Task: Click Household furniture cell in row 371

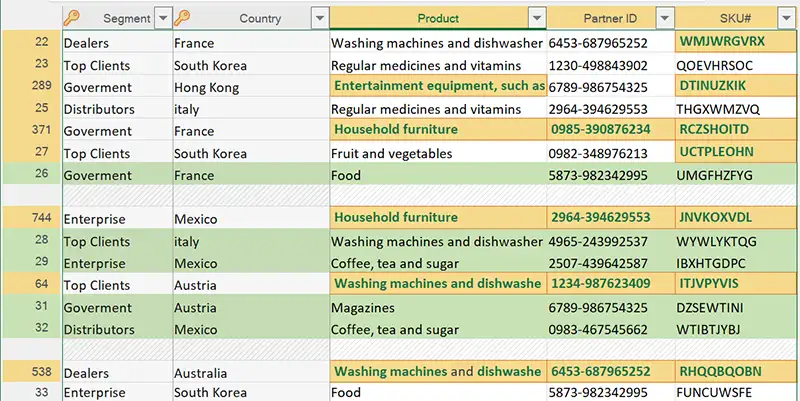Action: click(x=438, y=130)
